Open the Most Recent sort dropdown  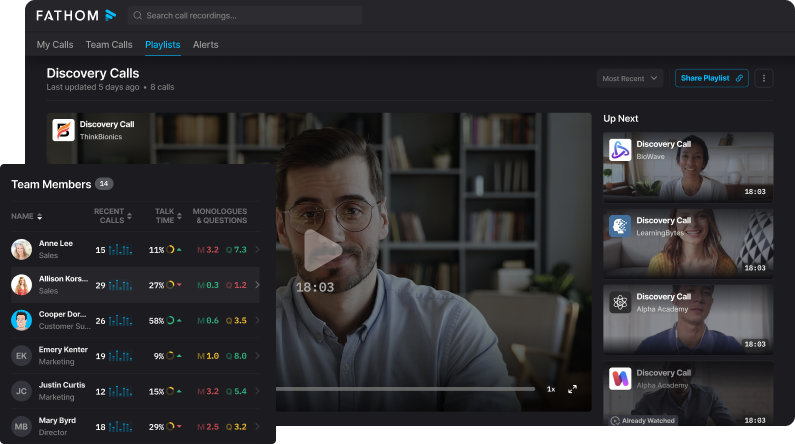[x=630, y=78]
